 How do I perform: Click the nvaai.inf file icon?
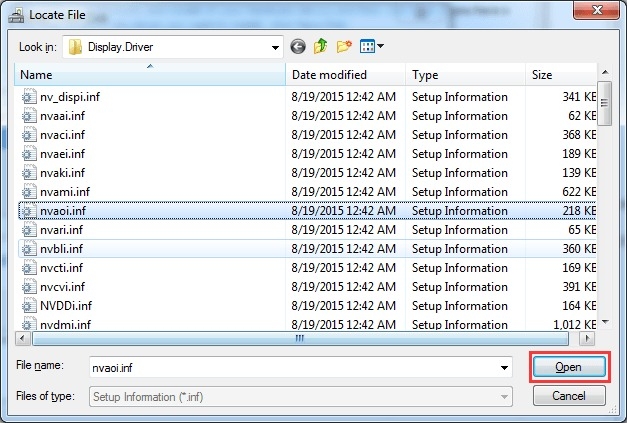tap(28, 116)
